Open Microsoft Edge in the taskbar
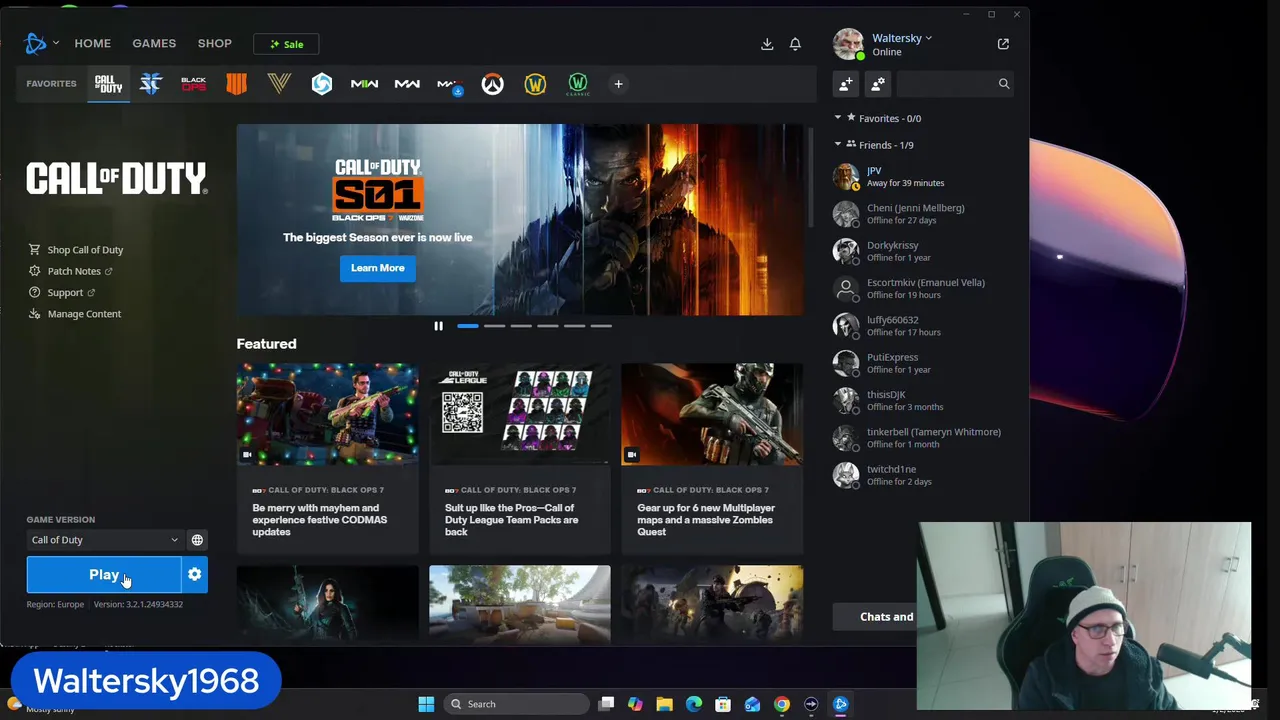 pos(694,704)
